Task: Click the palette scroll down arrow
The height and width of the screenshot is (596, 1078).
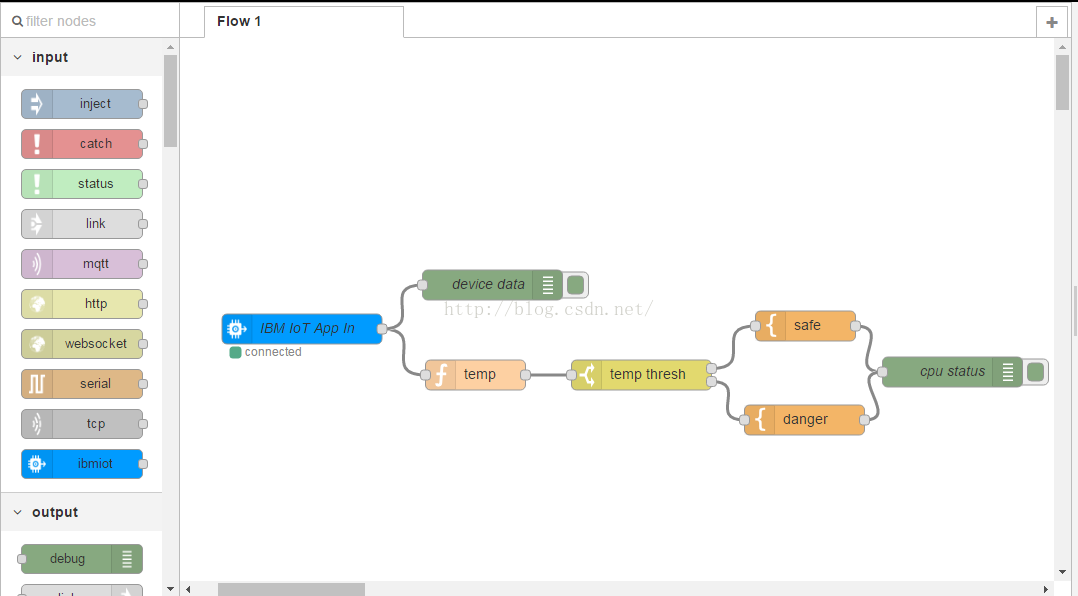Action: pos(170,589)
